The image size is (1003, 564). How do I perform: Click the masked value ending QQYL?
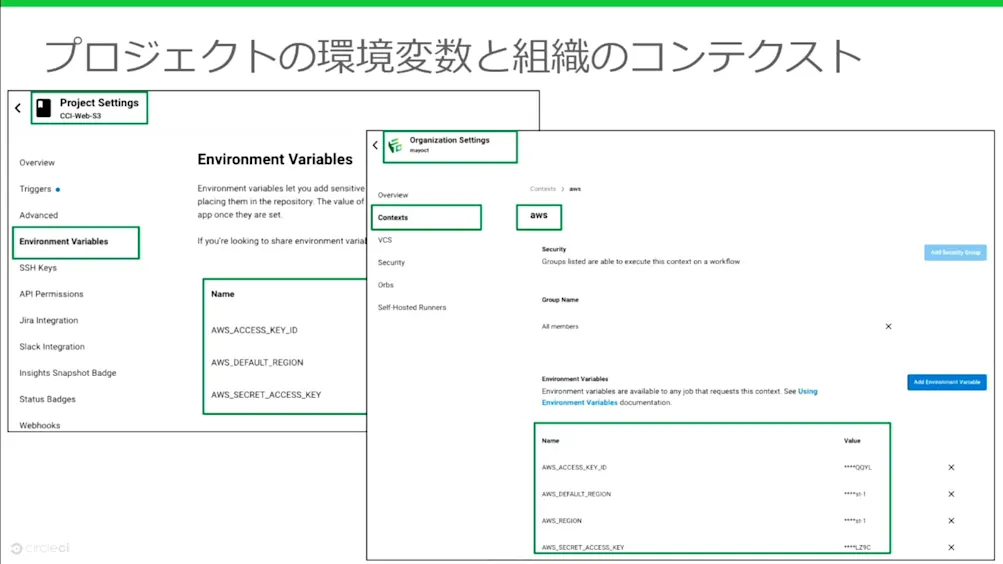pos(857,467)
